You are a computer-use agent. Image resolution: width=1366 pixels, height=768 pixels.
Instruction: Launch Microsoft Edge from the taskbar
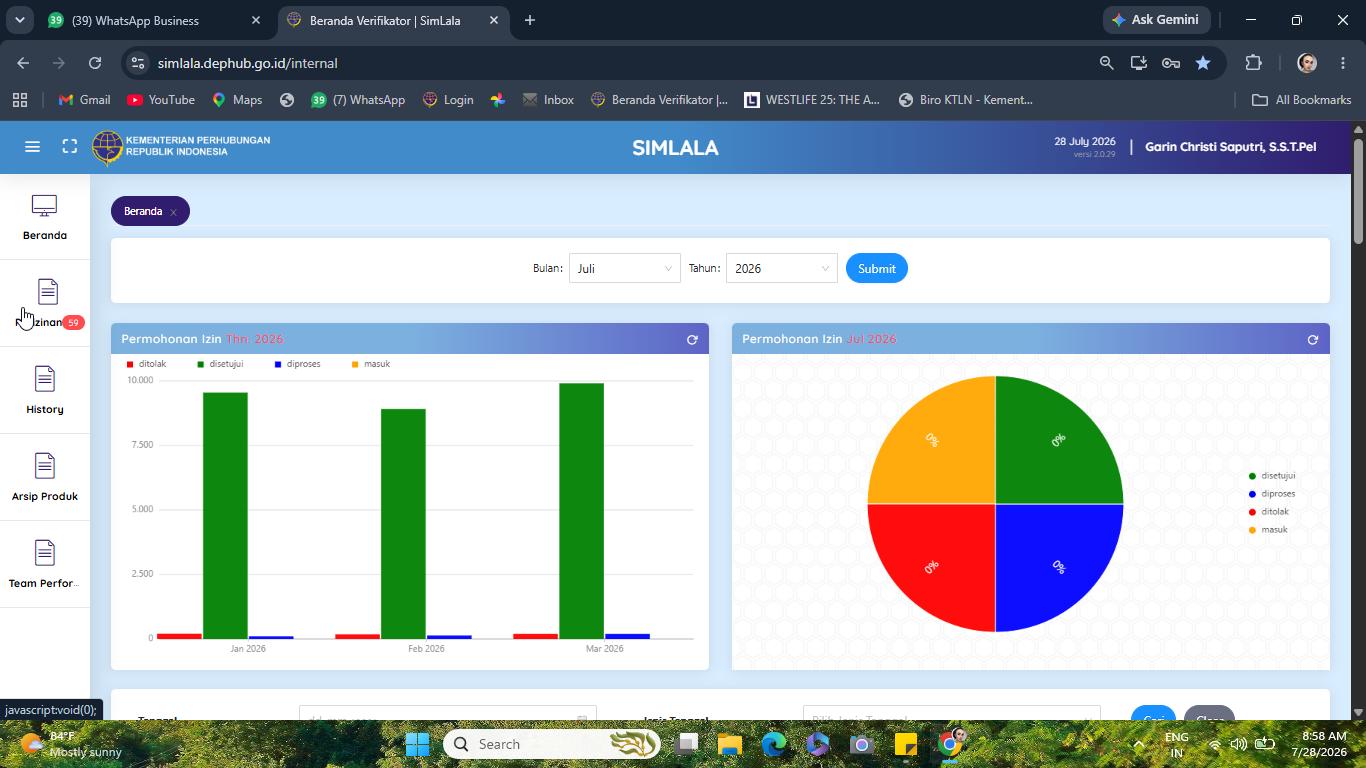pyautogui.click(x=773, y=744)
